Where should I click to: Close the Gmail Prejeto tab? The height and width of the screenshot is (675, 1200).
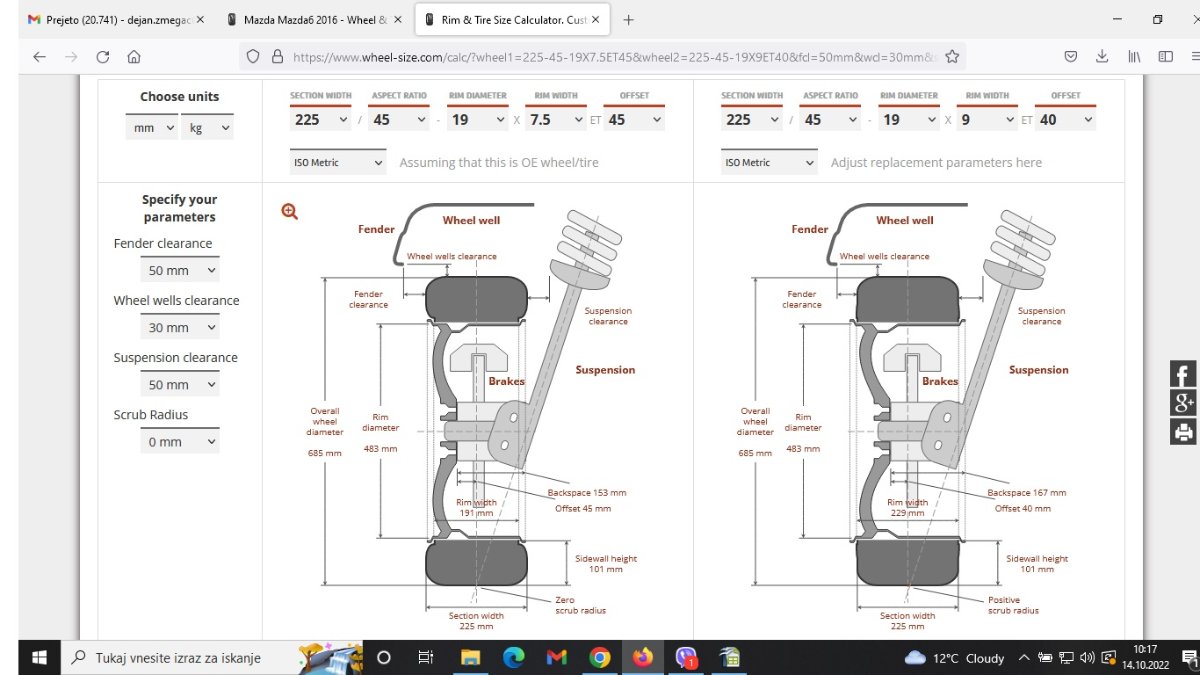[200, 19]
